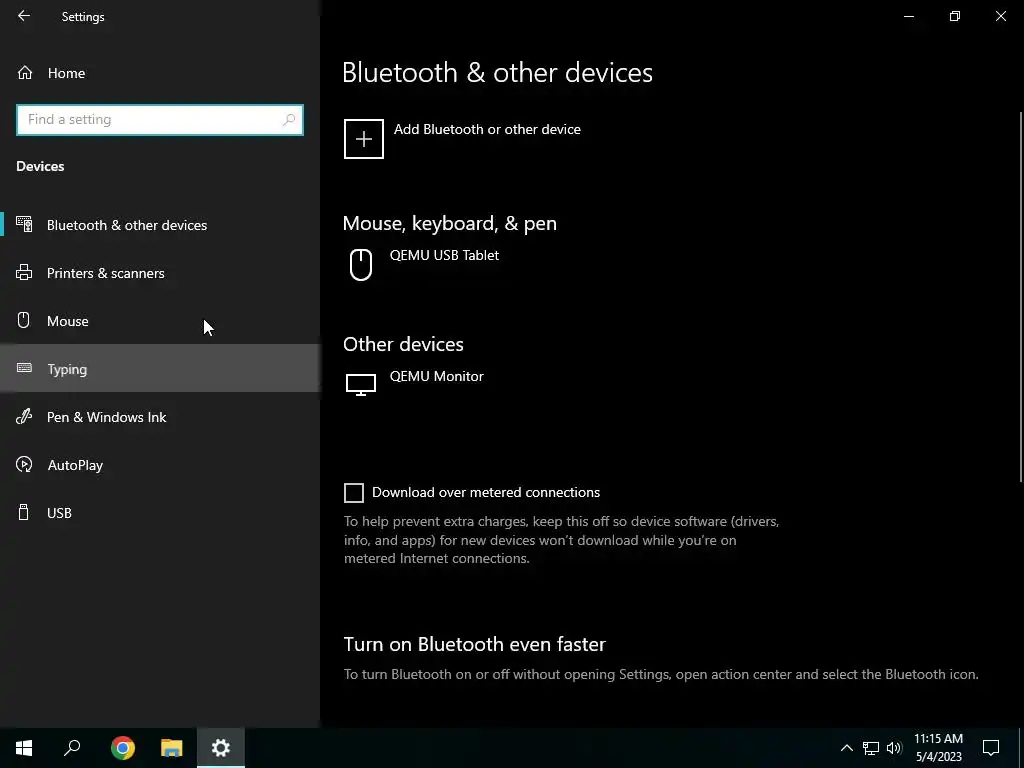Open Printers & scanners page
Viewport: 1024px width, 768px height.
(160, 273)
